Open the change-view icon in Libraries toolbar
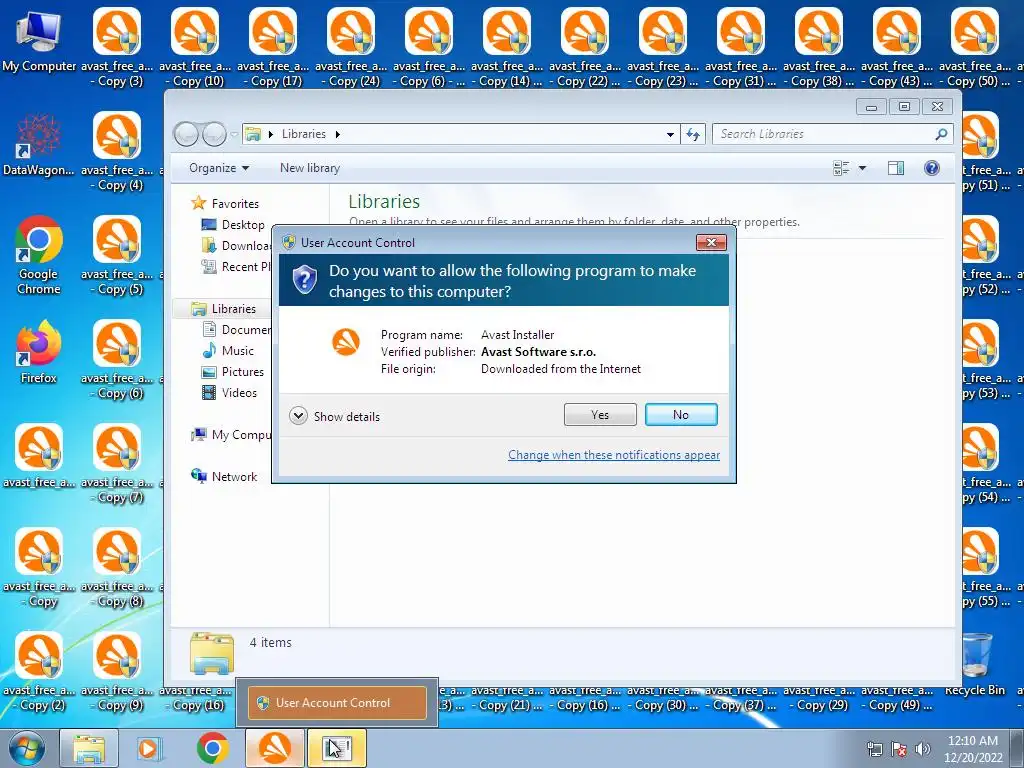The image size is (1024, 768). 841,168
